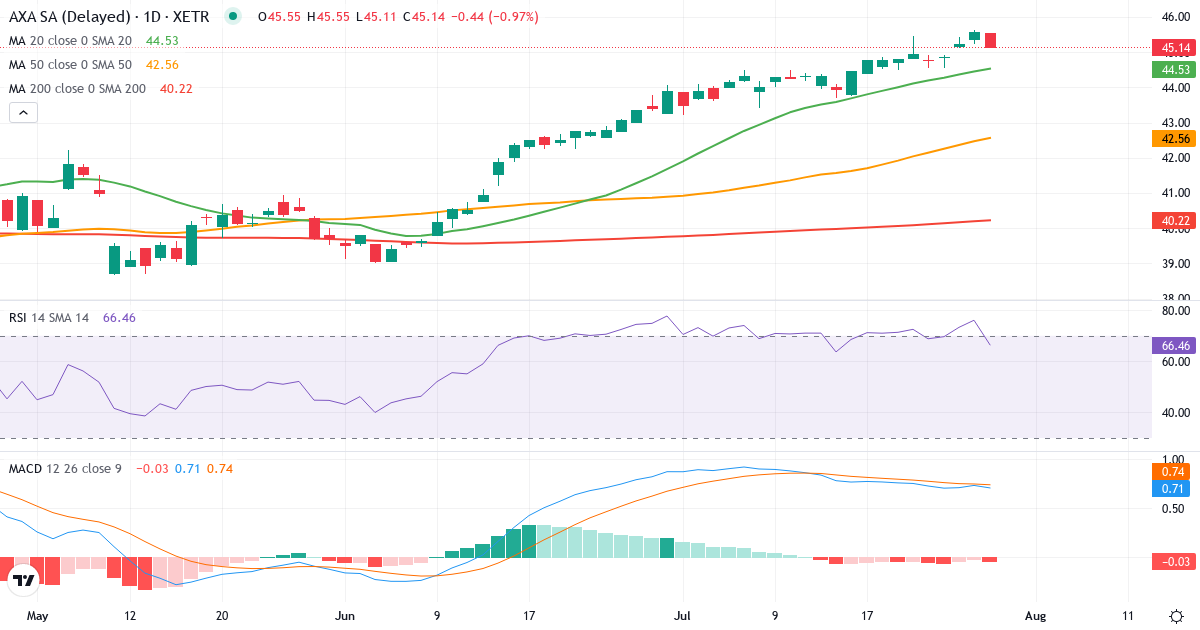Open MA 20 indicator legend

70,41
